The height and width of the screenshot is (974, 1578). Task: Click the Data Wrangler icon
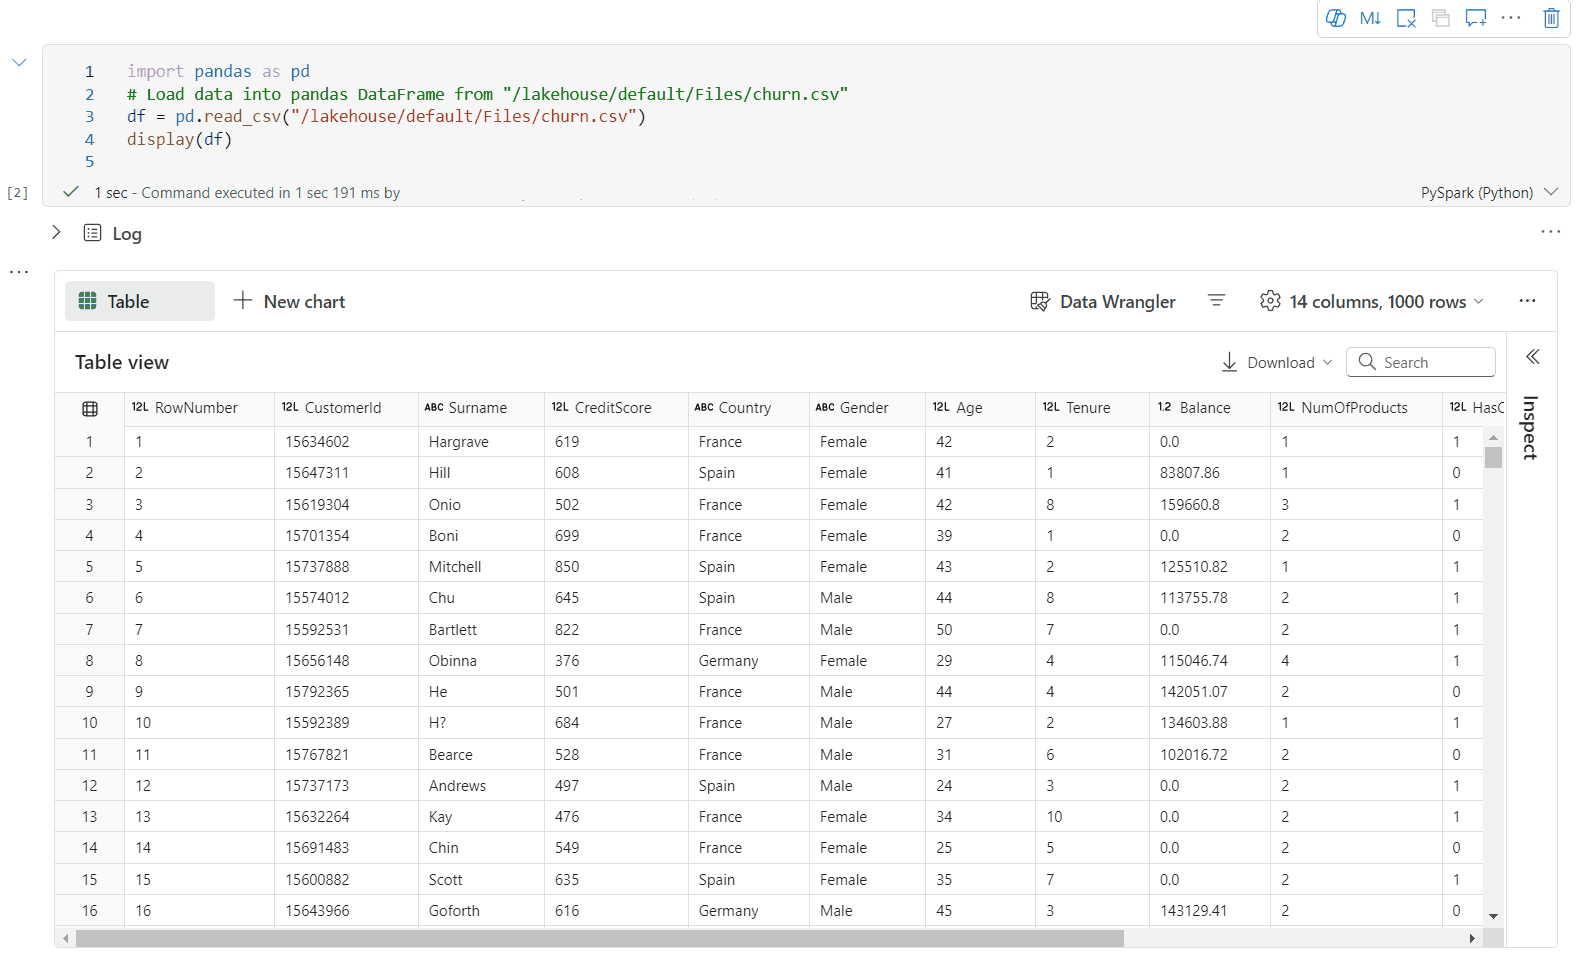[1040, 301]
